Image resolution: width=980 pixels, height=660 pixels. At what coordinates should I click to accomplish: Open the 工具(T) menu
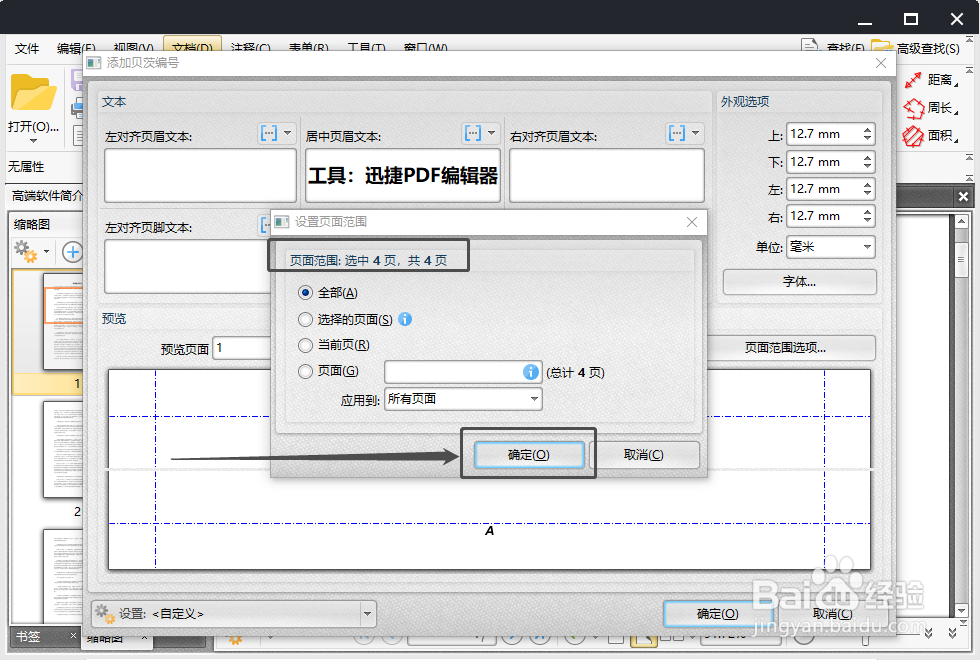pyautogui.click(x=366, y=48)
